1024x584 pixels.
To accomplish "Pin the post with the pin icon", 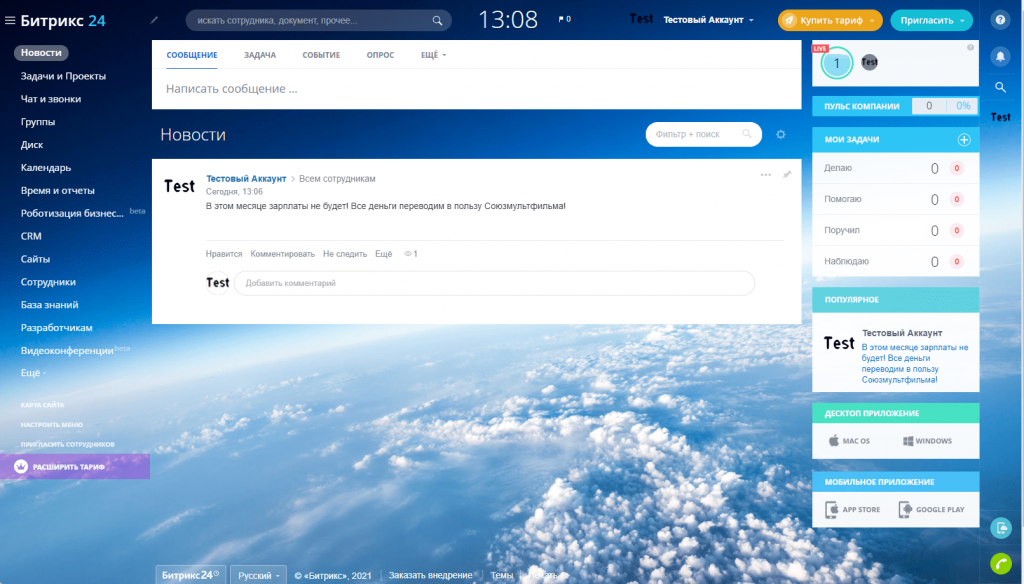I will tap(787, 174).
